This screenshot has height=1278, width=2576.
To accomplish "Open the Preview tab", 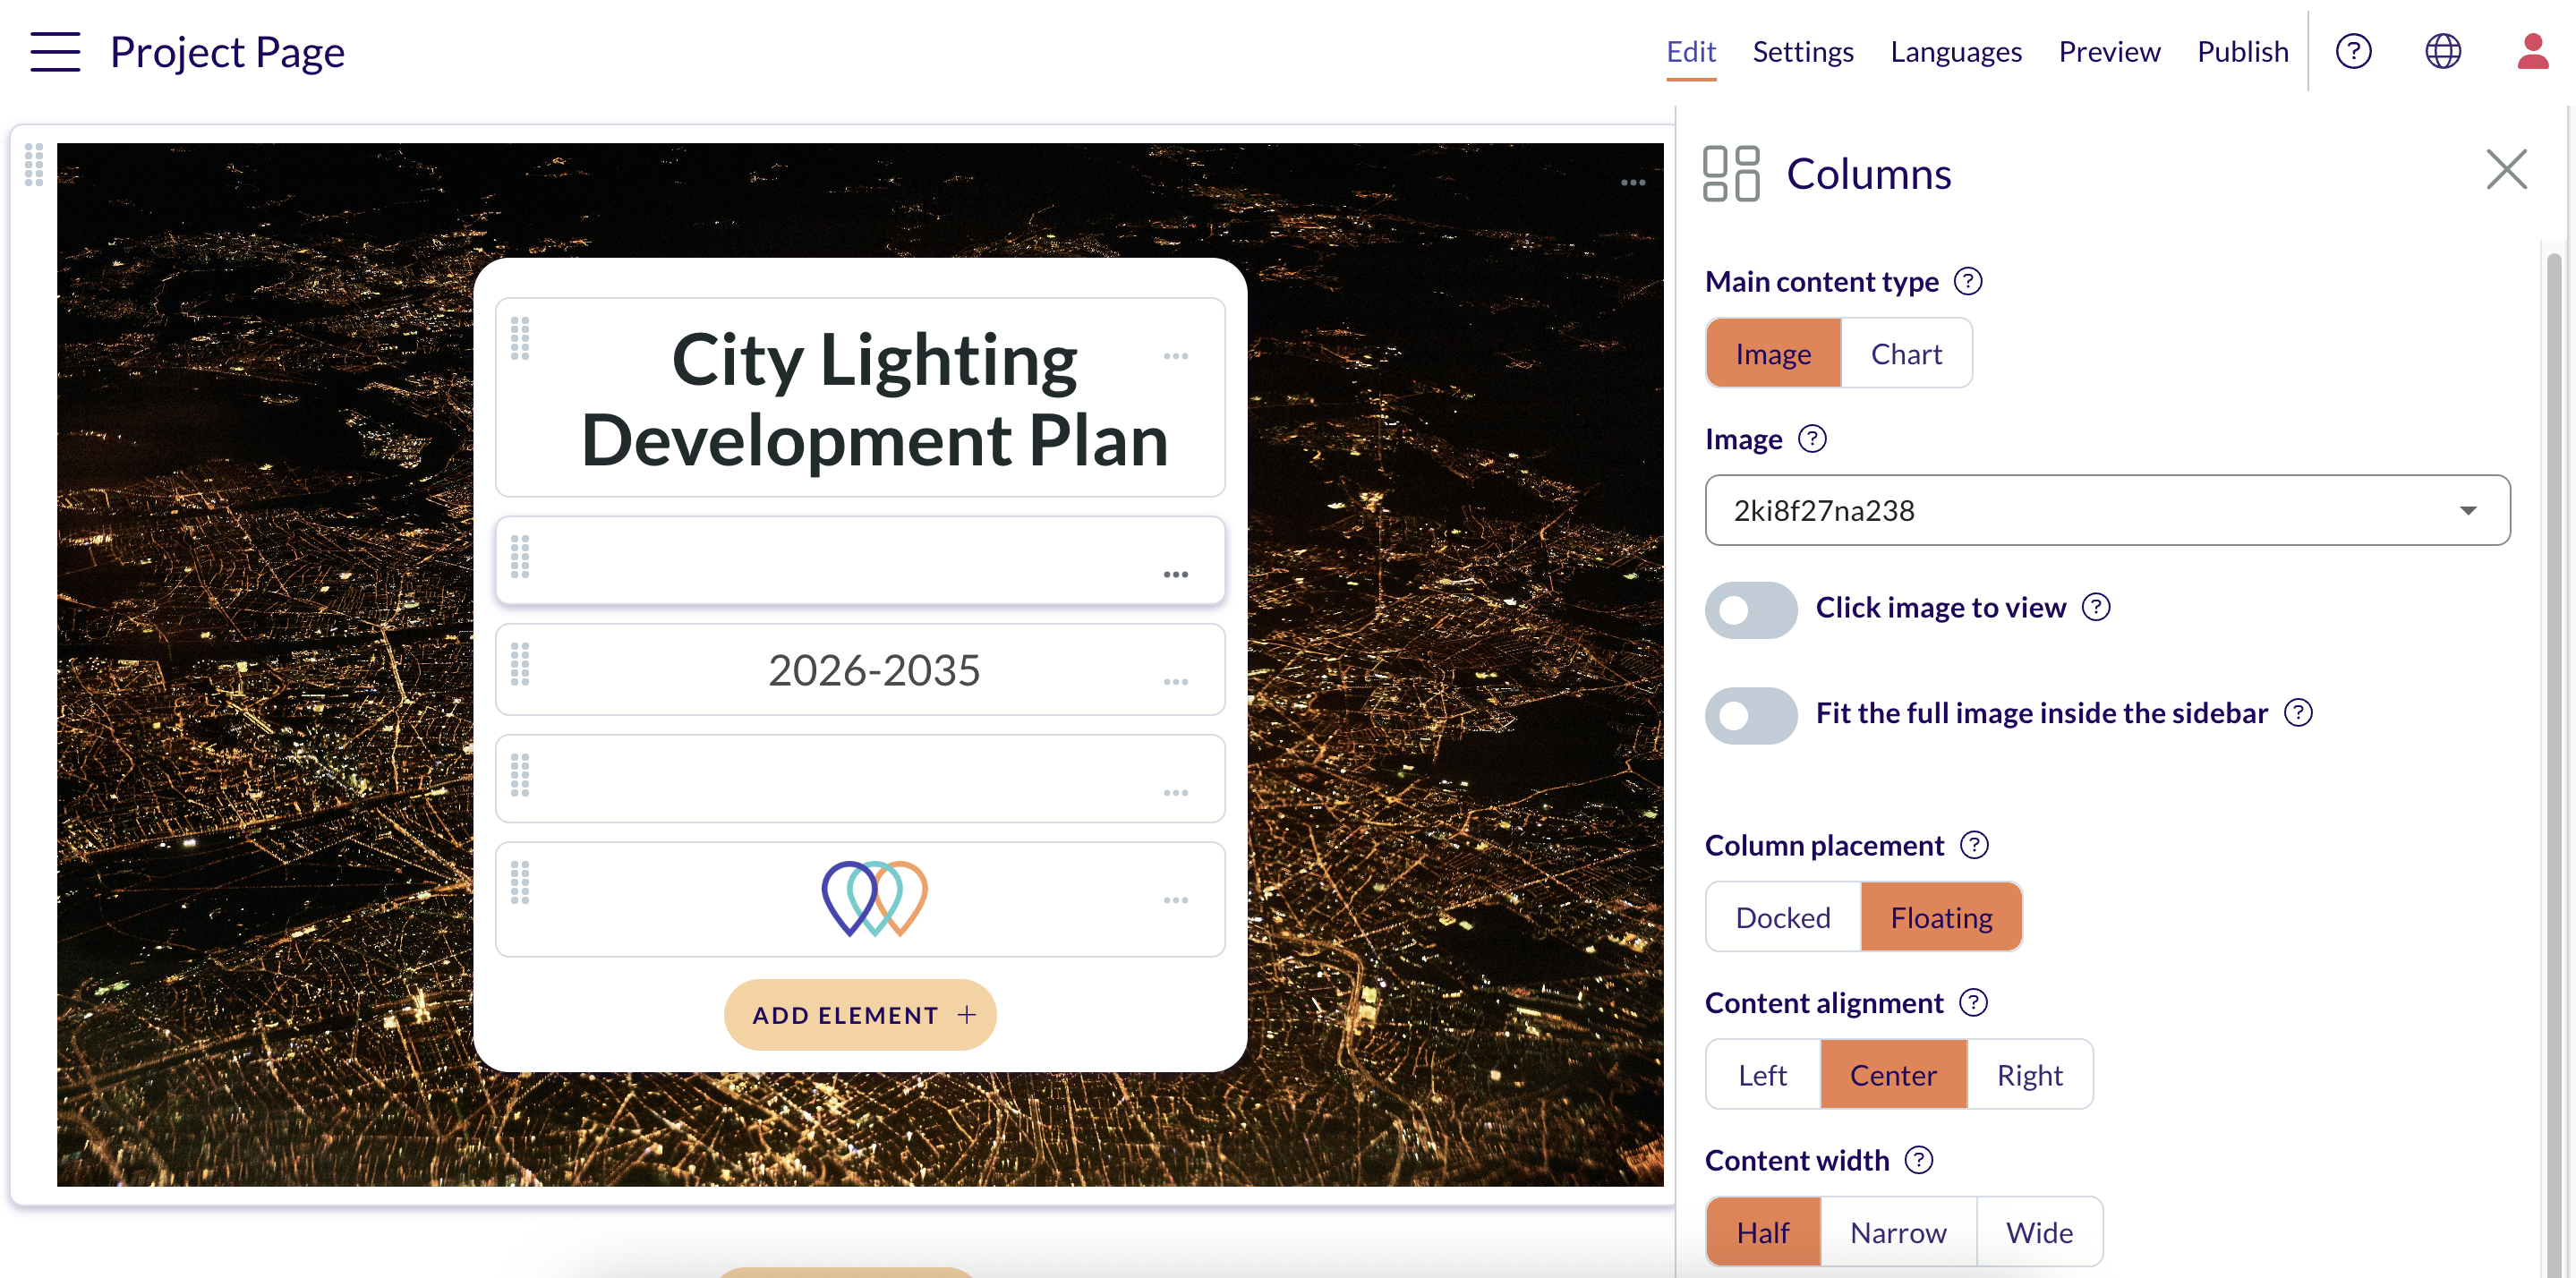I will pyautogui.click(x=2109, y=52).
